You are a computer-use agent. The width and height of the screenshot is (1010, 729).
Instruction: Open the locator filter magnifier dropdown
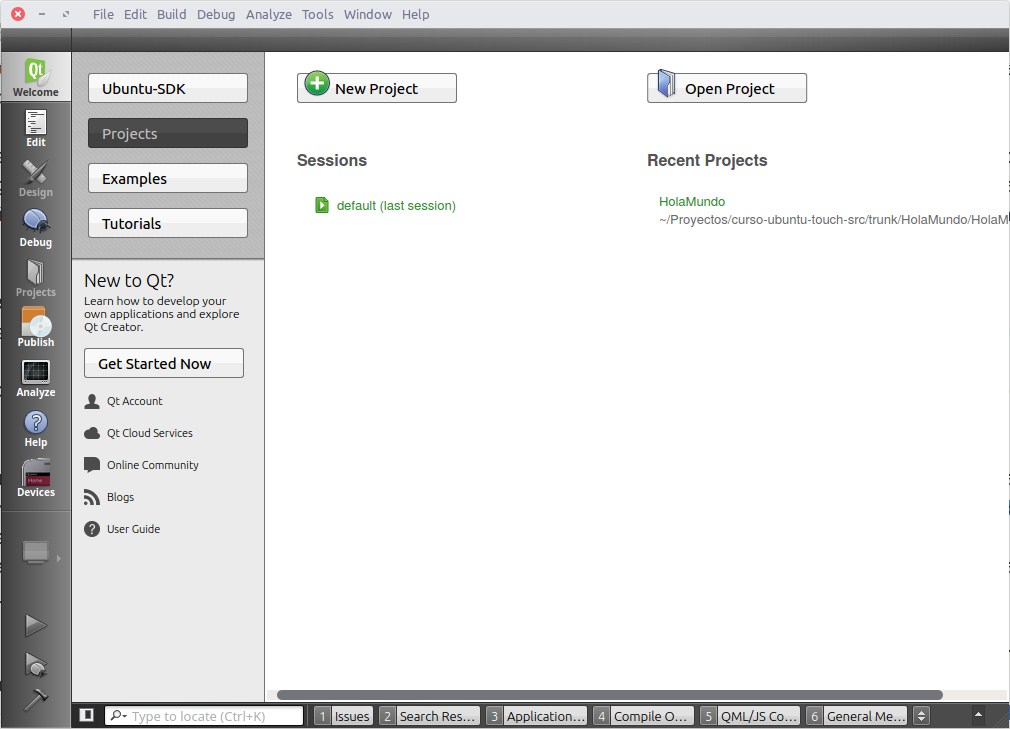pyautogui.click(x=119, y=715)
